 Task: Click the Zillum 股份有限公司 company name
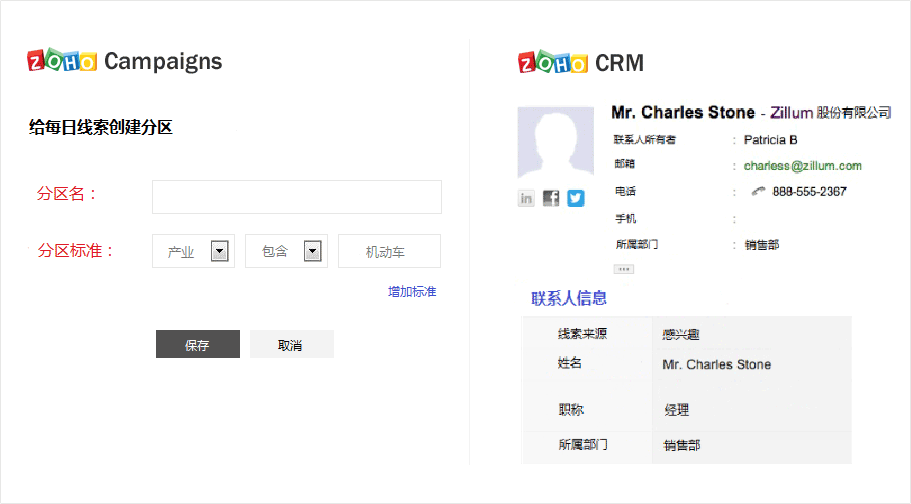coord(831,113)
